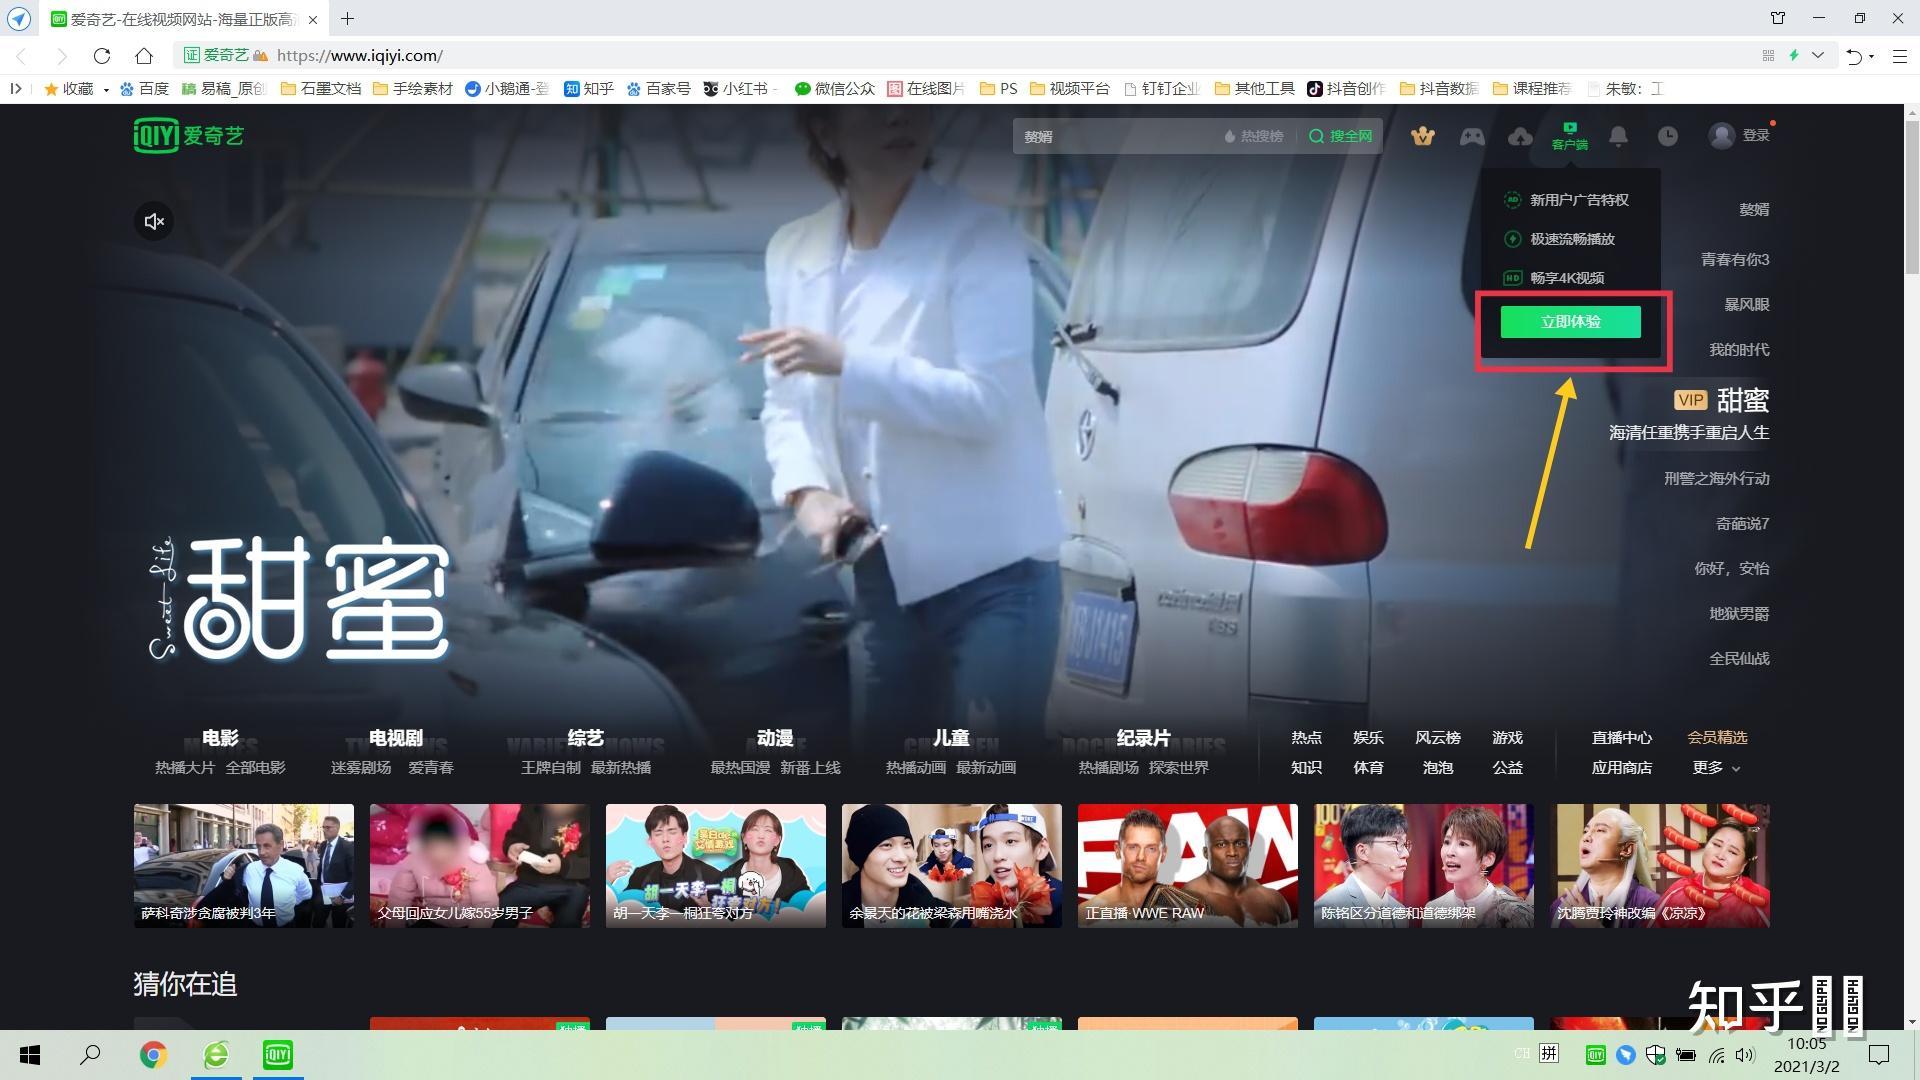The image size is (1920, 1080).
Task: Open the WWE RAW live thumbnail
Action: tap(1187, 866)
